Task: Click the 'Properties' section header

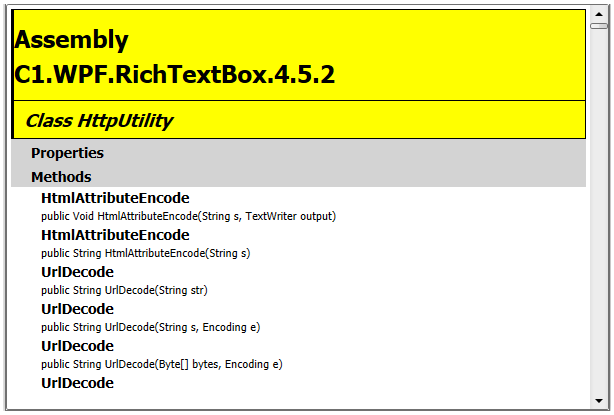Action: point(67,153)
